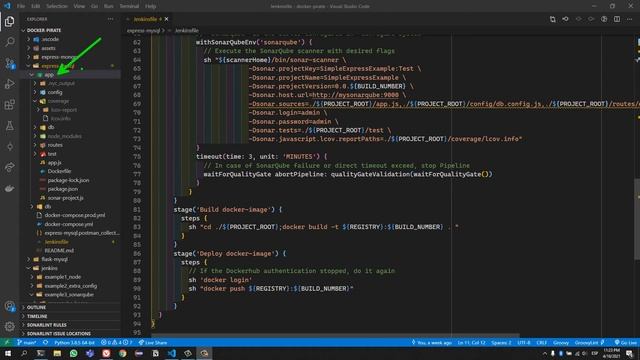Change the Groovy language mode
This screenshot has width=640, height=360.
coord(561,342)
